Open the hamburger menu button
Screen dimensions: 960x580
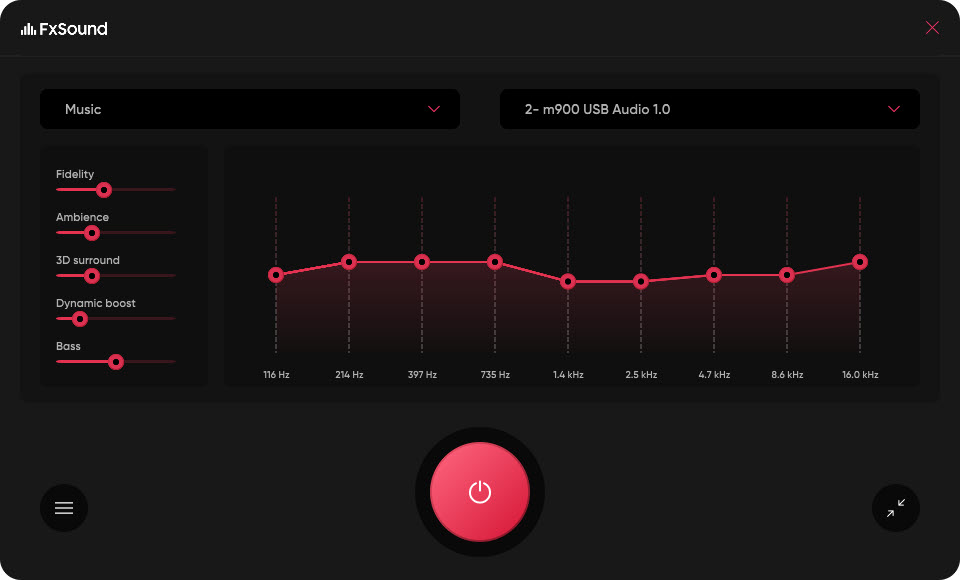pyautogui.click(x=64, y=508)
